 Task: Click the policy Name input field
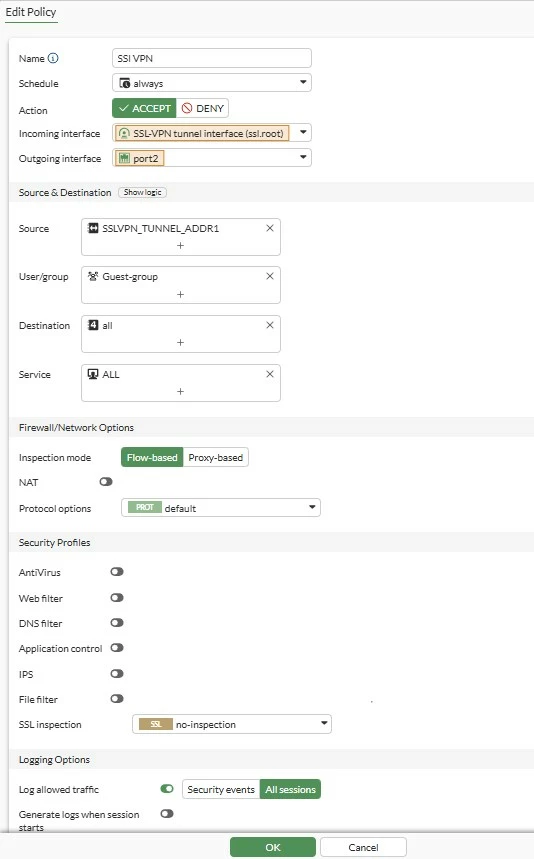tap(212, 58)
